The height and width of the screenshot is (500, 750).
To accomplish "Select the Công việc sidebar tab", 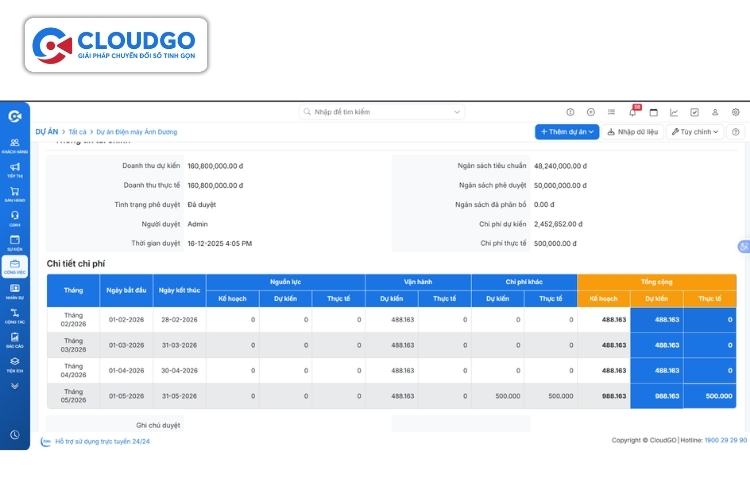I will tap(15, 267).
